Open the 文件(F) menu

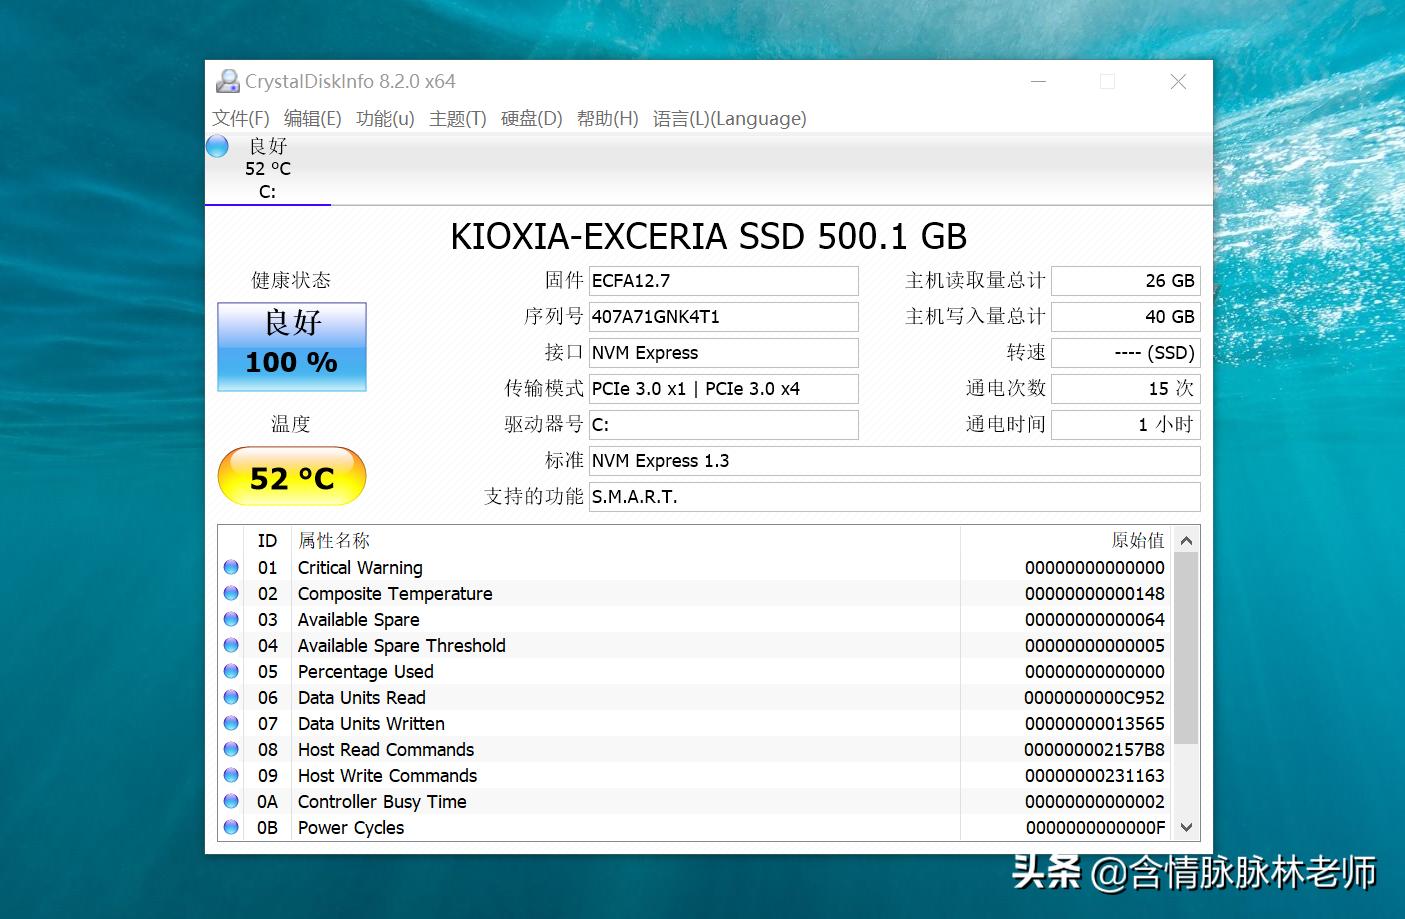point(238,118)
